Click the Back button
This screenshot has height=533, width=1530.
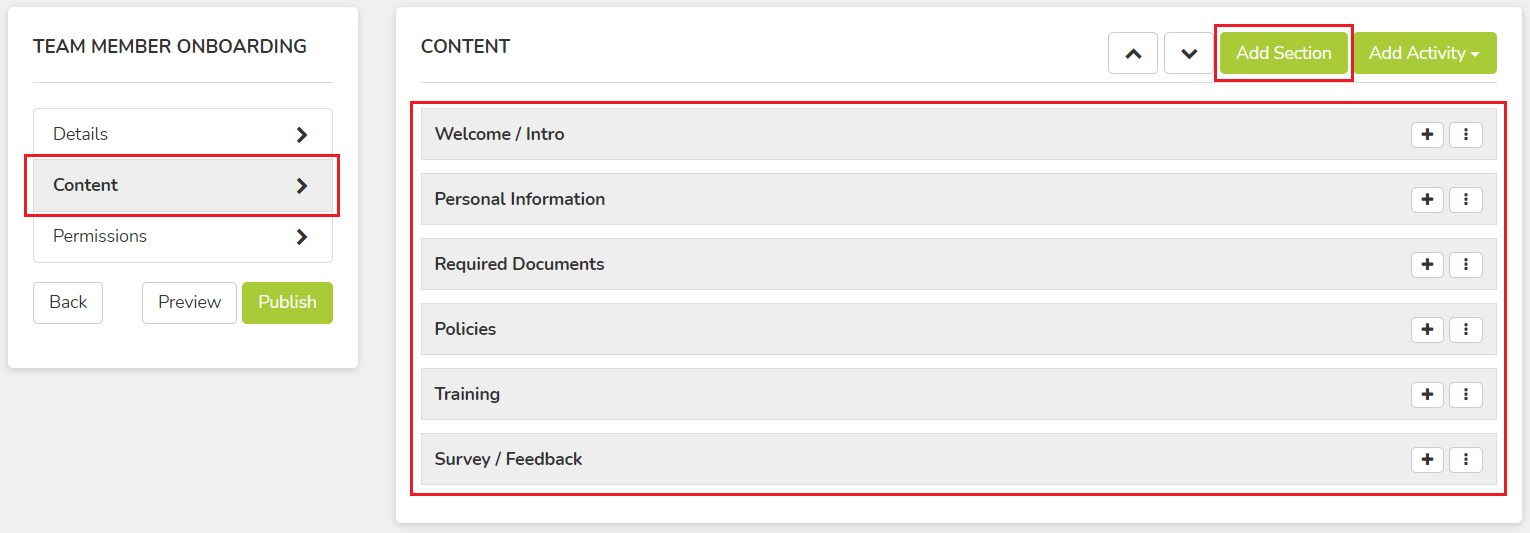[x=68, y=302]
